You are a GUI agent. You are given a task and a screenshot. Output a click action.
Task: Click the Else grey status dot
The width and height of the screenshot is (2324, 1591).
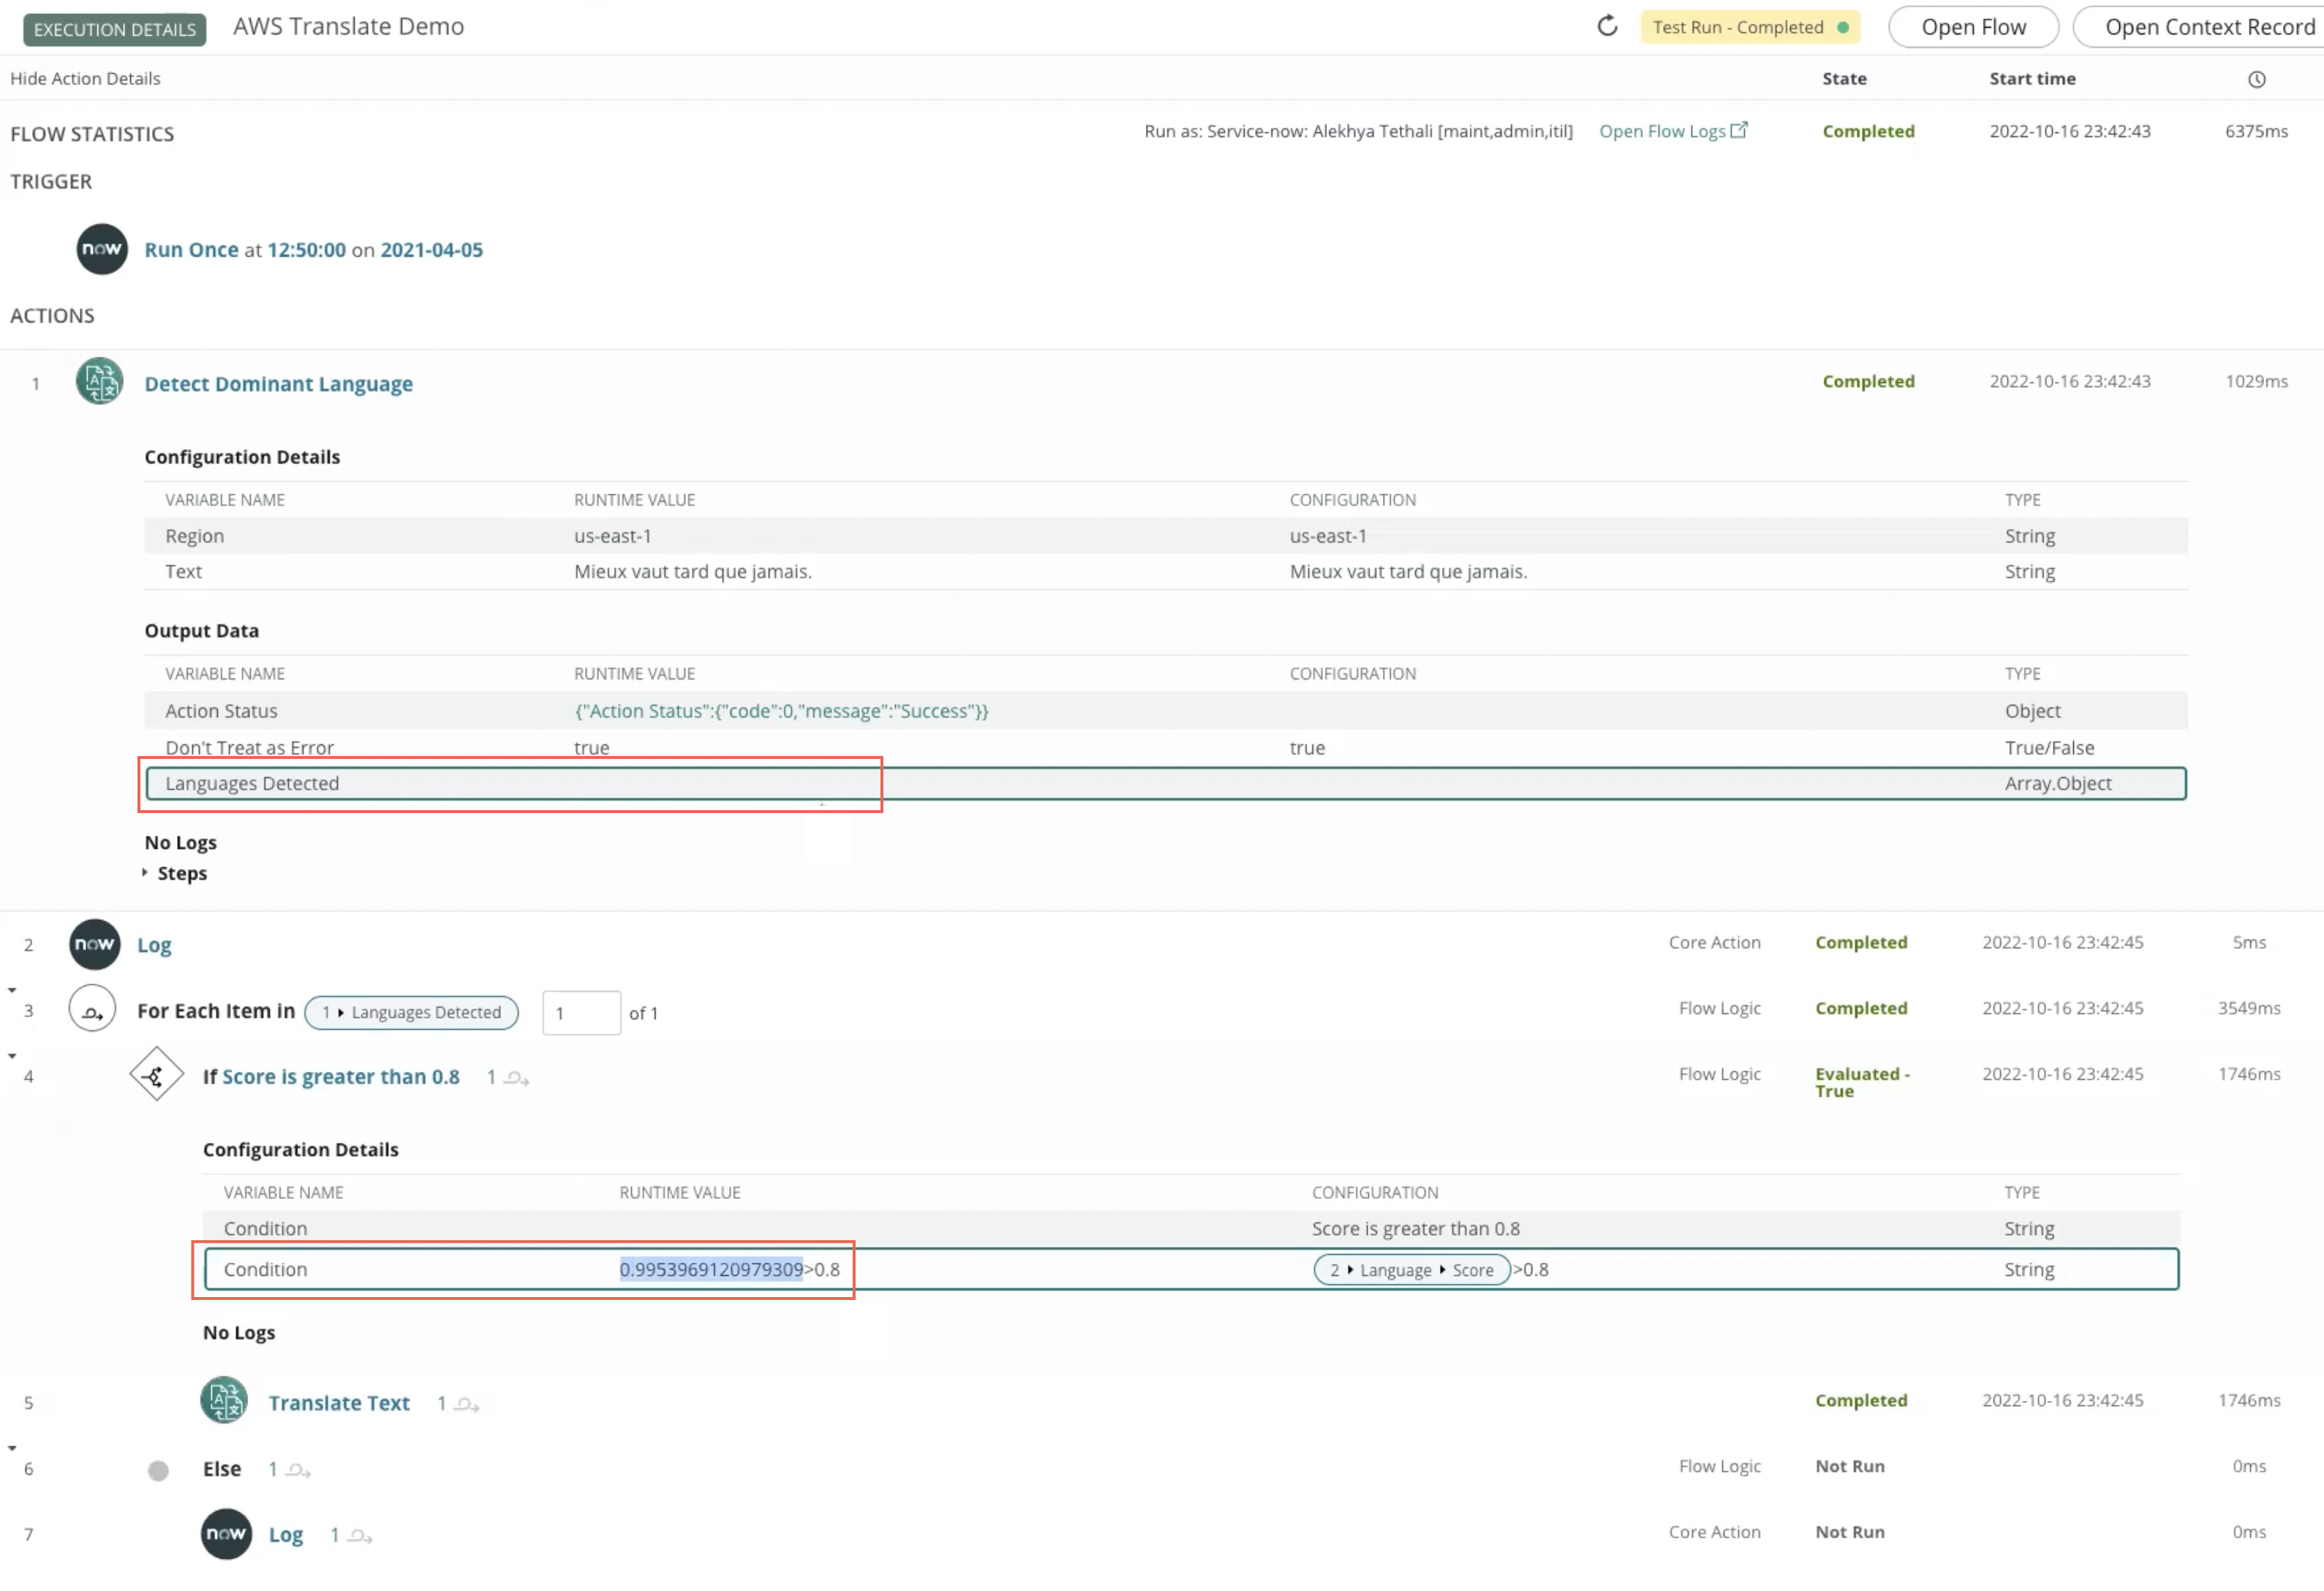[x=158, y=1470]
